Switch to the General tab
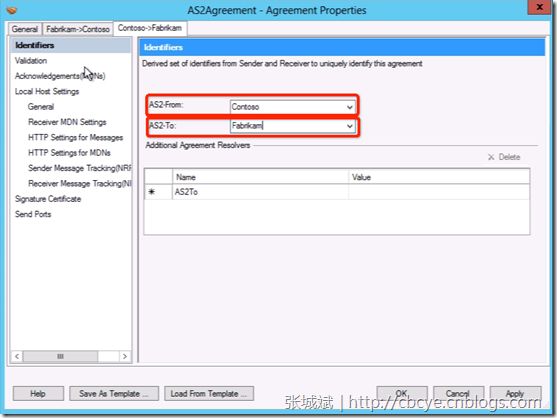 [x=25, y=29]
